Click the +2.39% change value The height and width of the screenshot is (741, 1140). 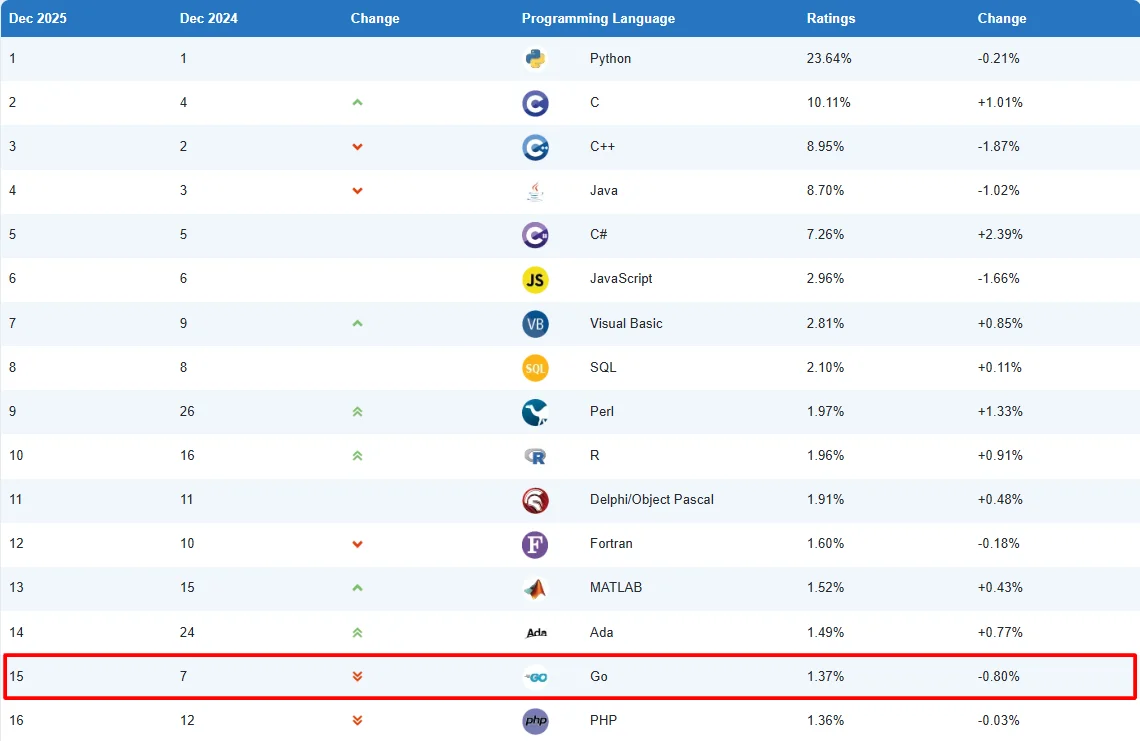1000,234
